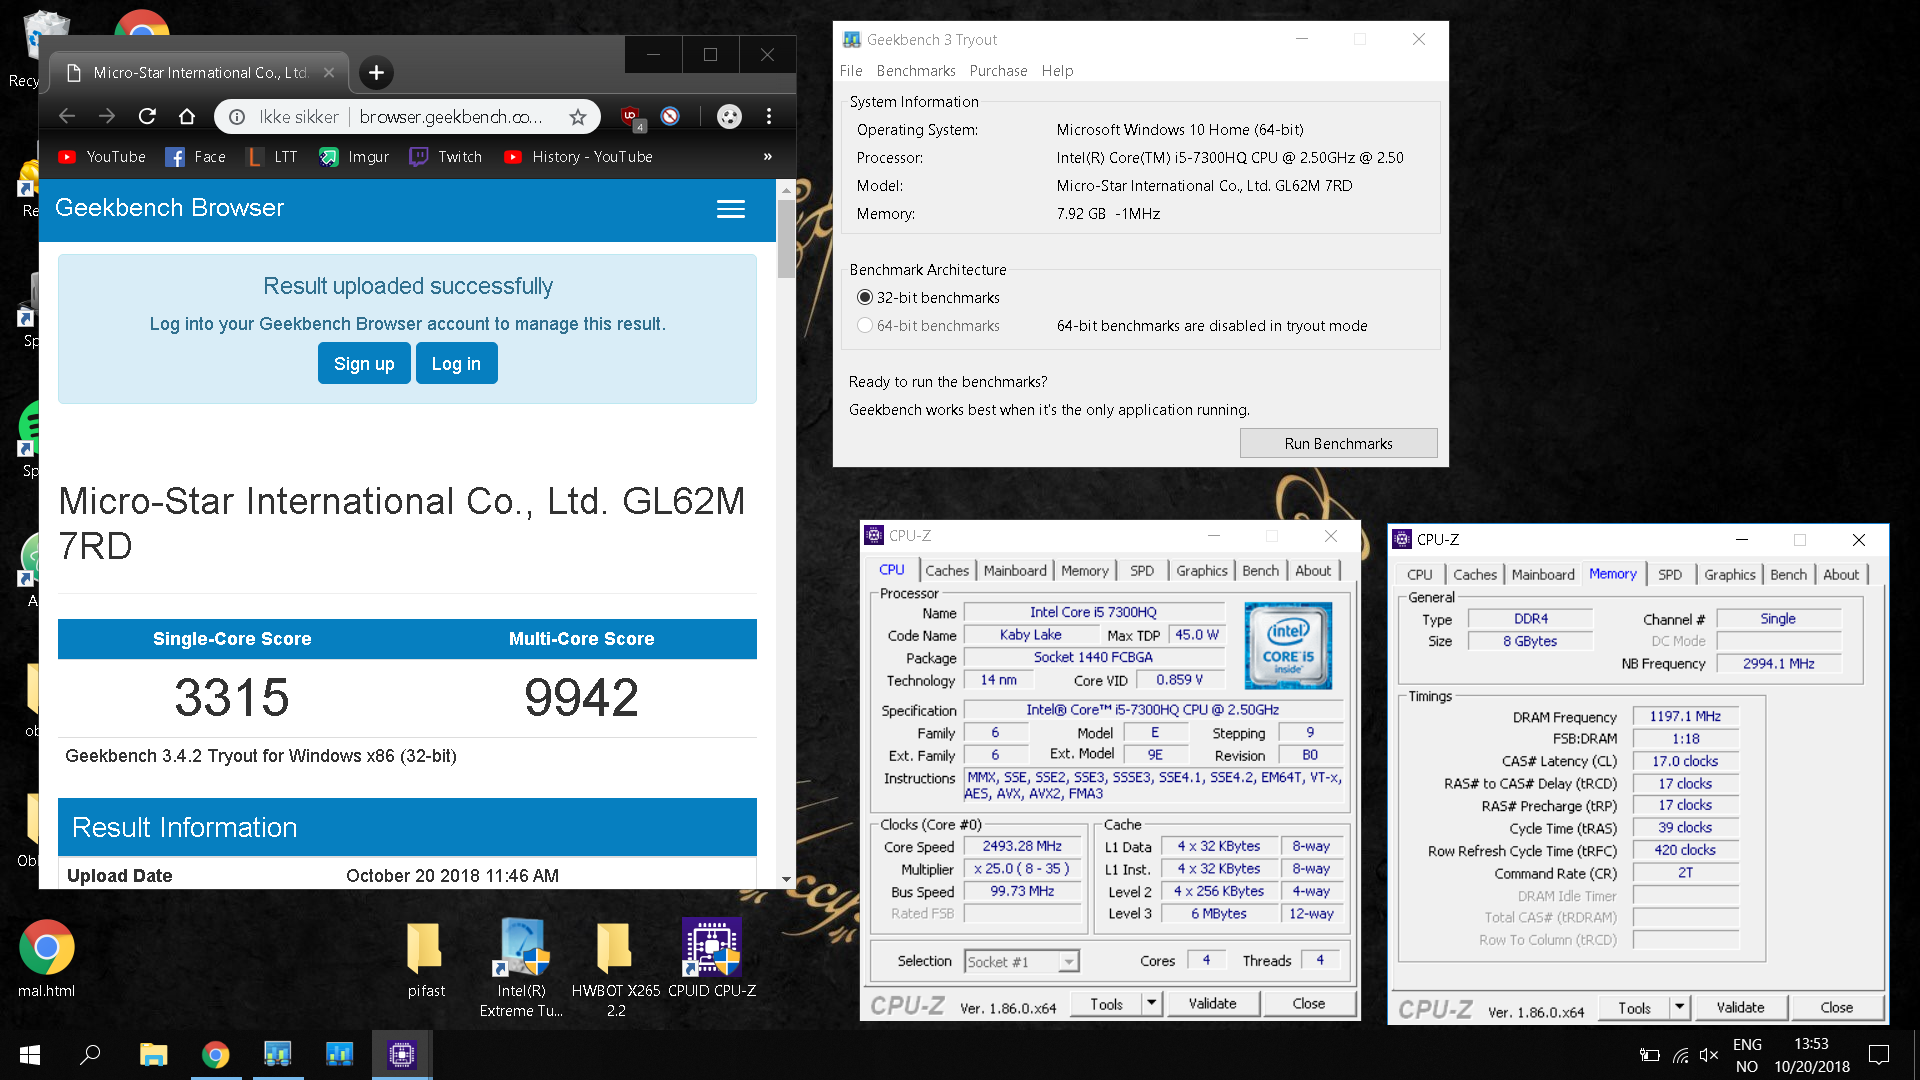1920x1080 pixels.
Task: Switch to Mainboard tab in left CPU-Z window
Action: click(1015, 571)
